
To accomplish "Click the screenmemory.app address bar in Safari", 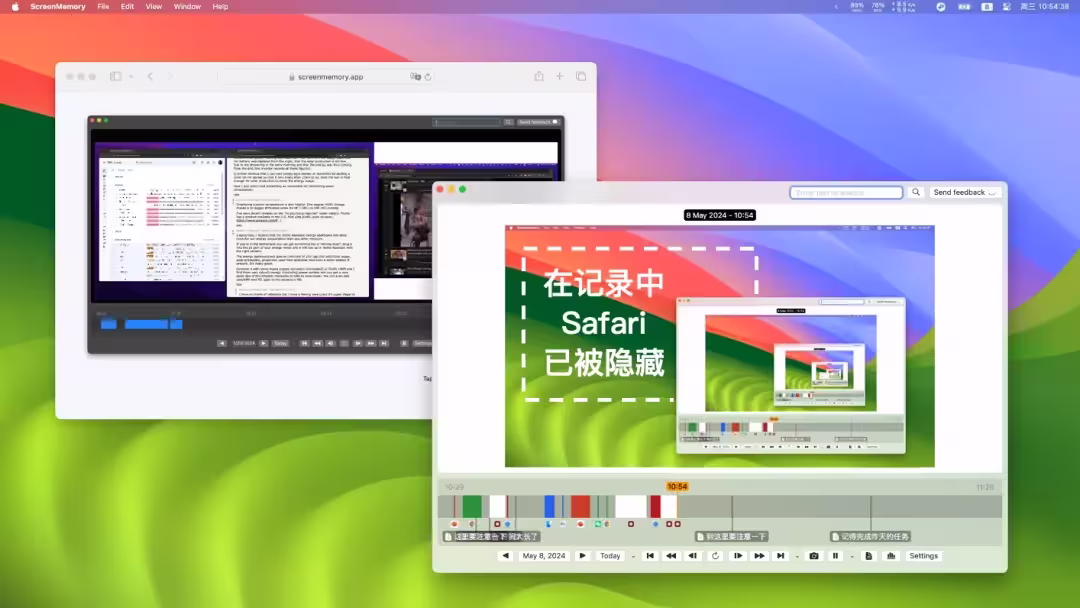I will coord(326,77).
